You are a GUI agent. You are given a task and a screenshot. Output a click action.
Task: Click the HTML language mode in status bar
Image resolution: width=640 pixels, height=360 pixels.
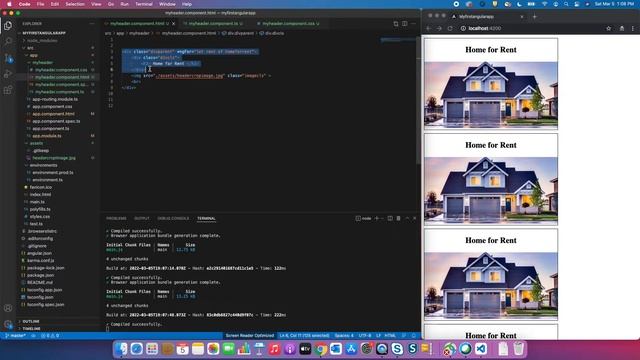click(390, 336)
